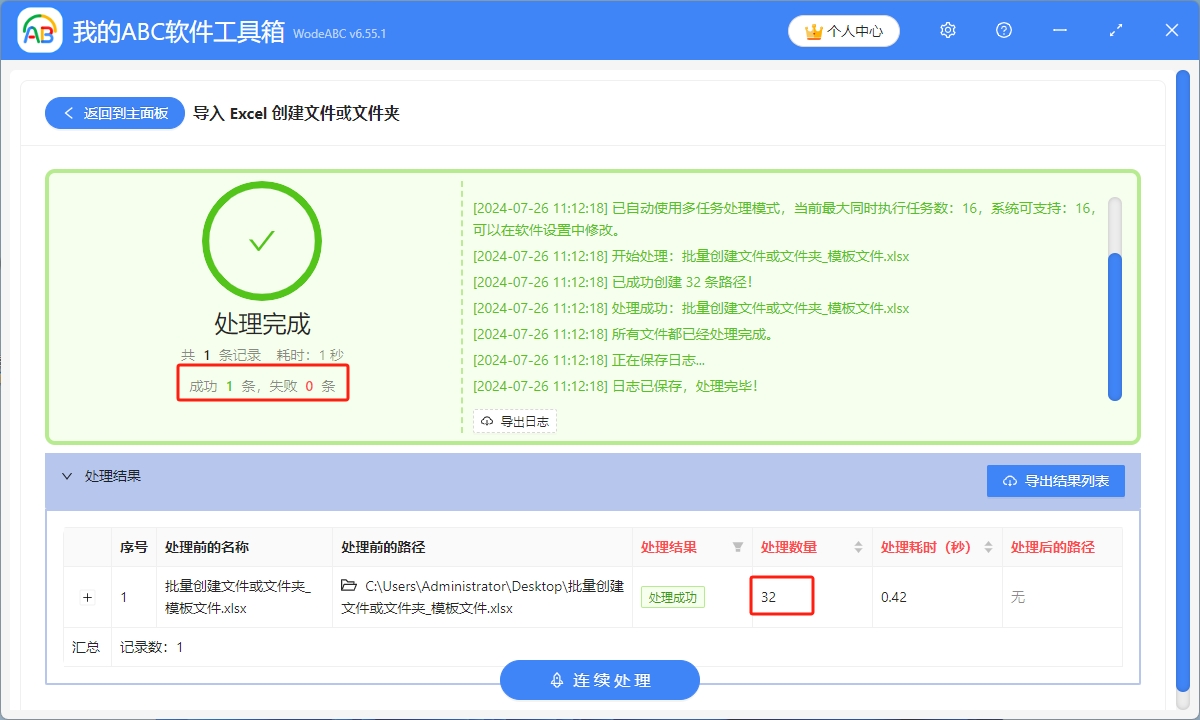The image size is (1200, 720).
Task: Click the 处理成功 status tag
Action: 672,596
